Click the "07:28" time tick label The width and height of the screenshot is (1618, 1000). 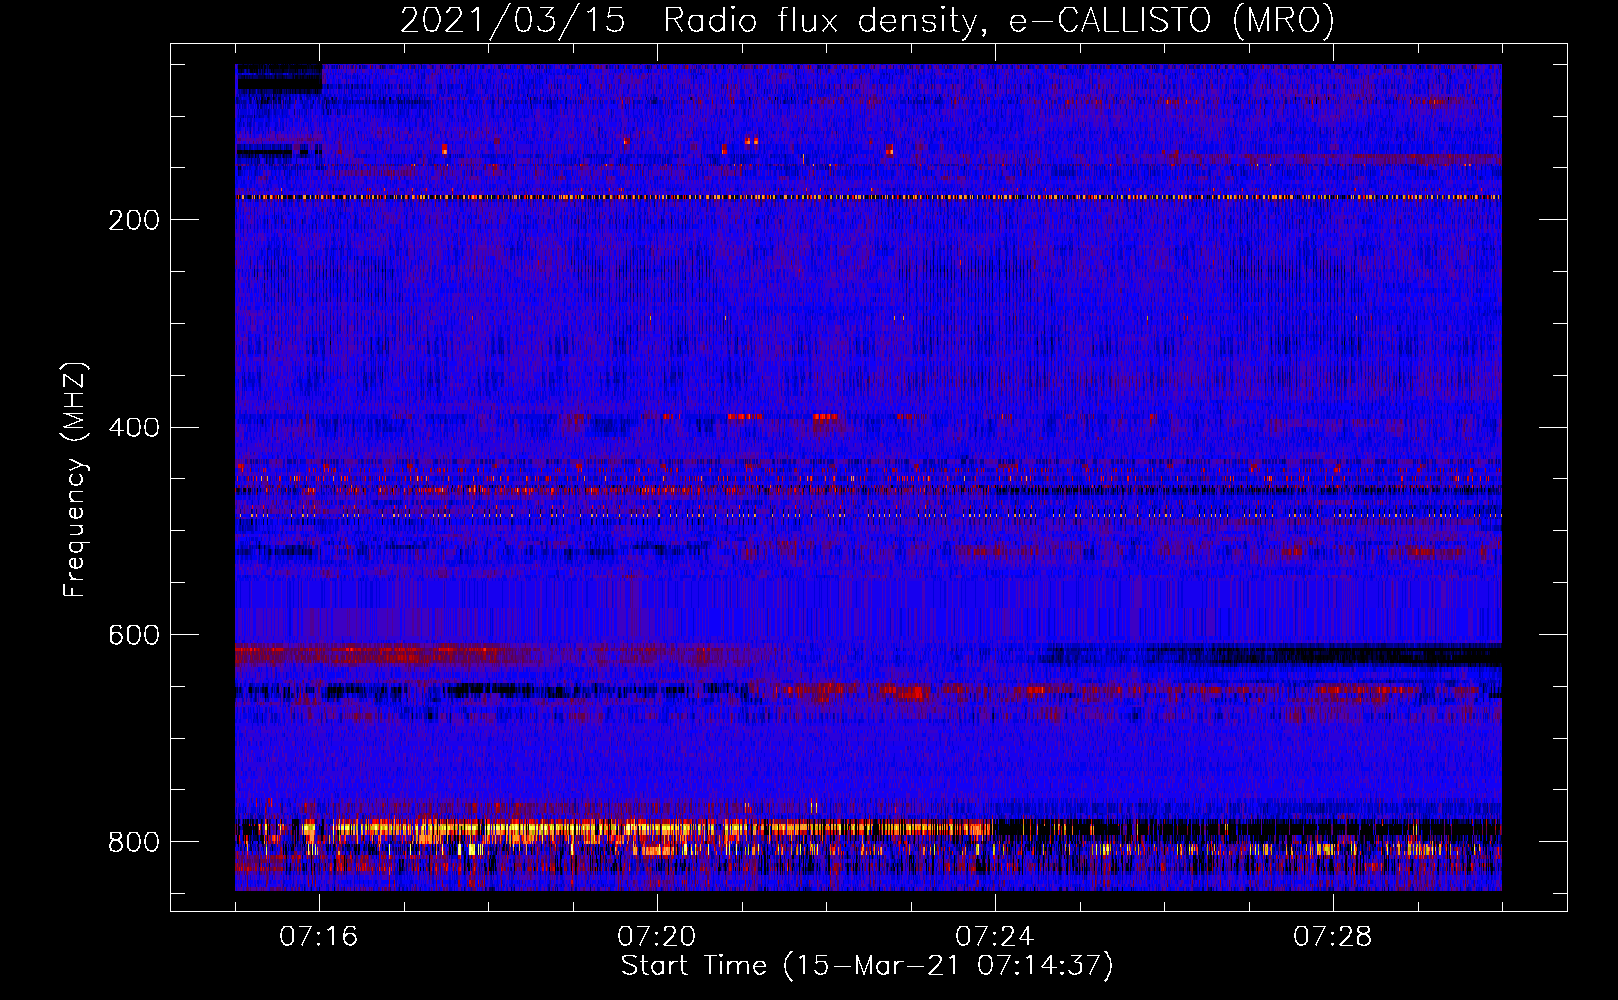coord(1333,937)
